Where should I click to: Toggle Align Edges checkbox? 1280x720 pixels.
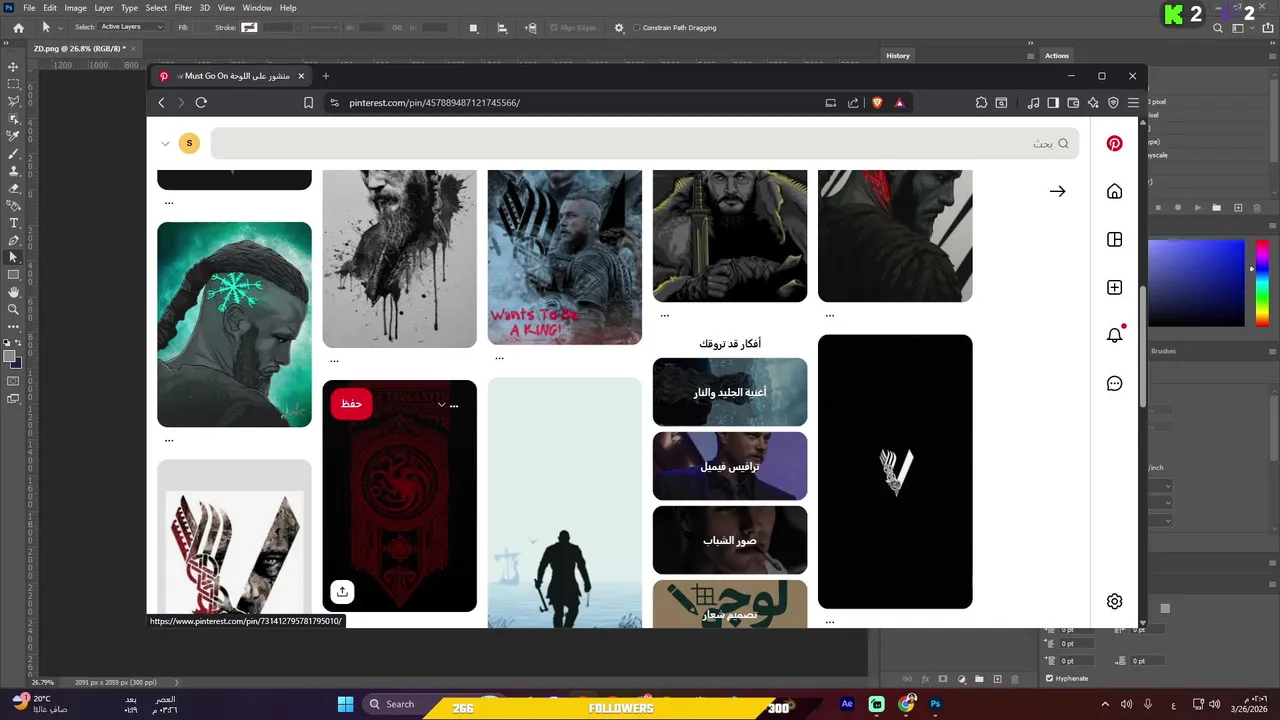tap(554, 28)
